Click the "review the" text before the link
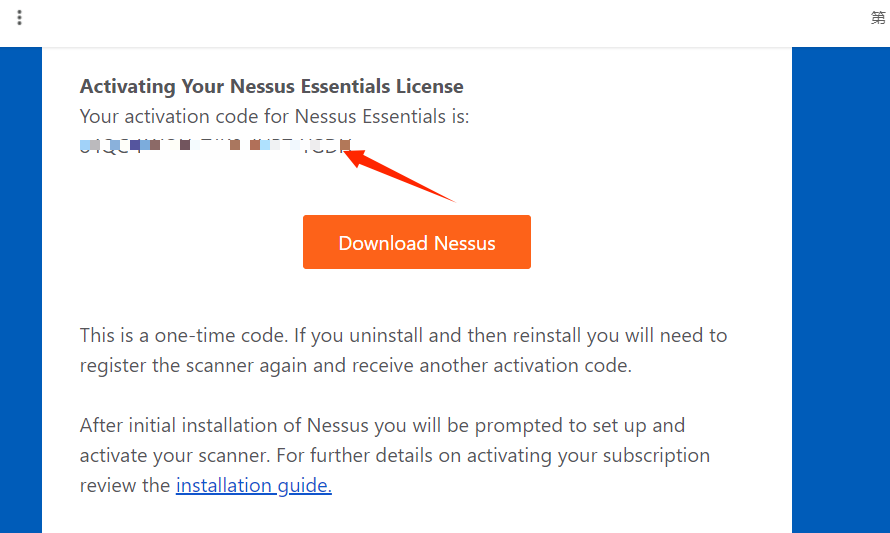This screenshot has width=890, height=533. pyautogui.click(x=125, y=486)
